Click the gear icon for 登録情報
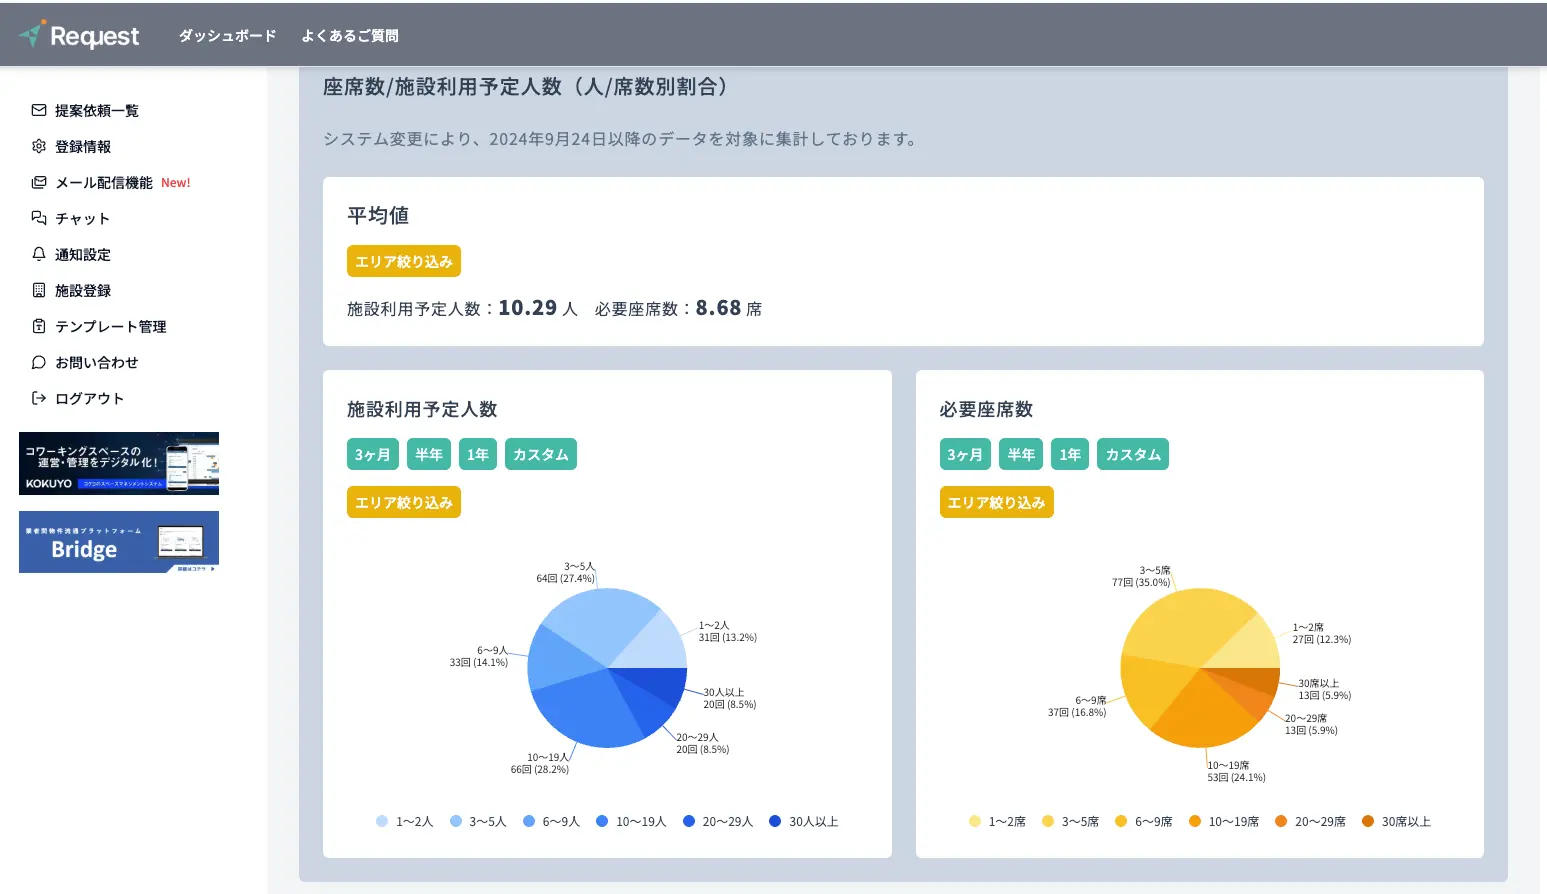1547x894 pixels. tap(39, 146)
